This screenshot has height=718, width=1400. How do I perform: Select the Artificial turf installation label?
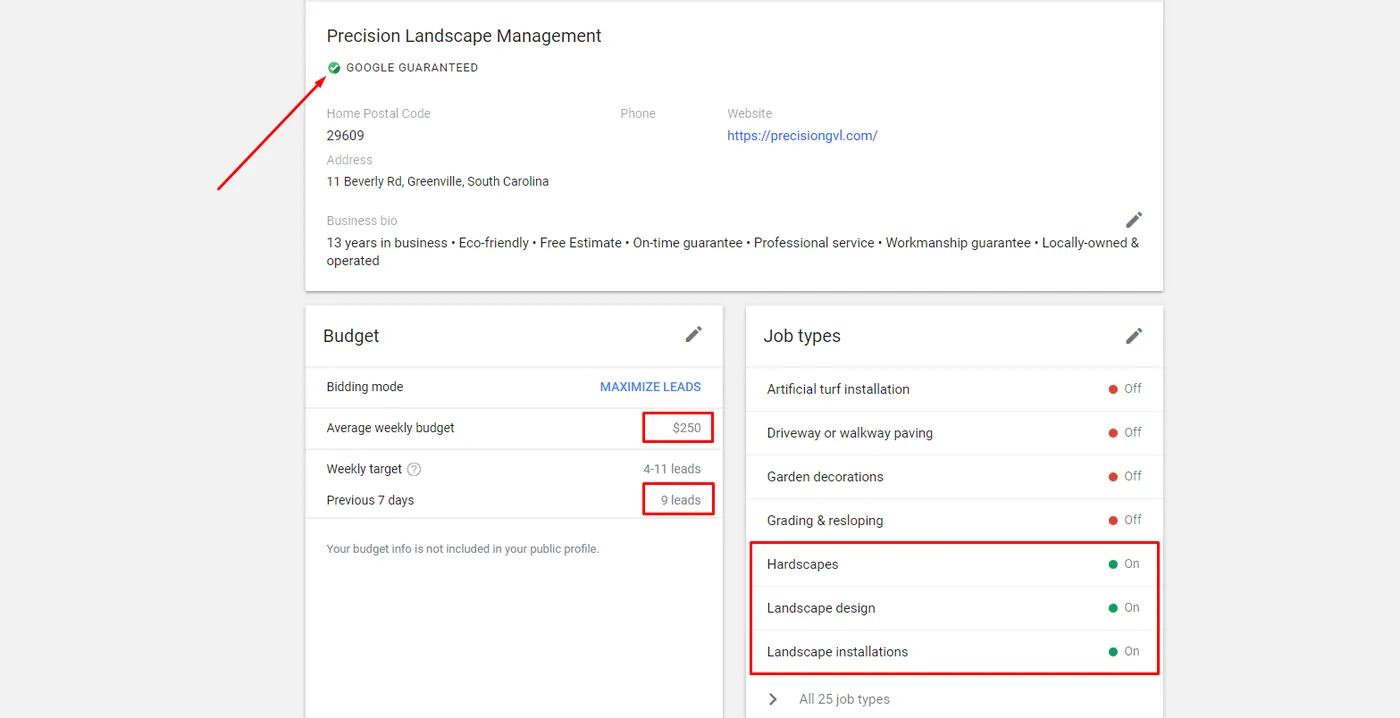838,389
